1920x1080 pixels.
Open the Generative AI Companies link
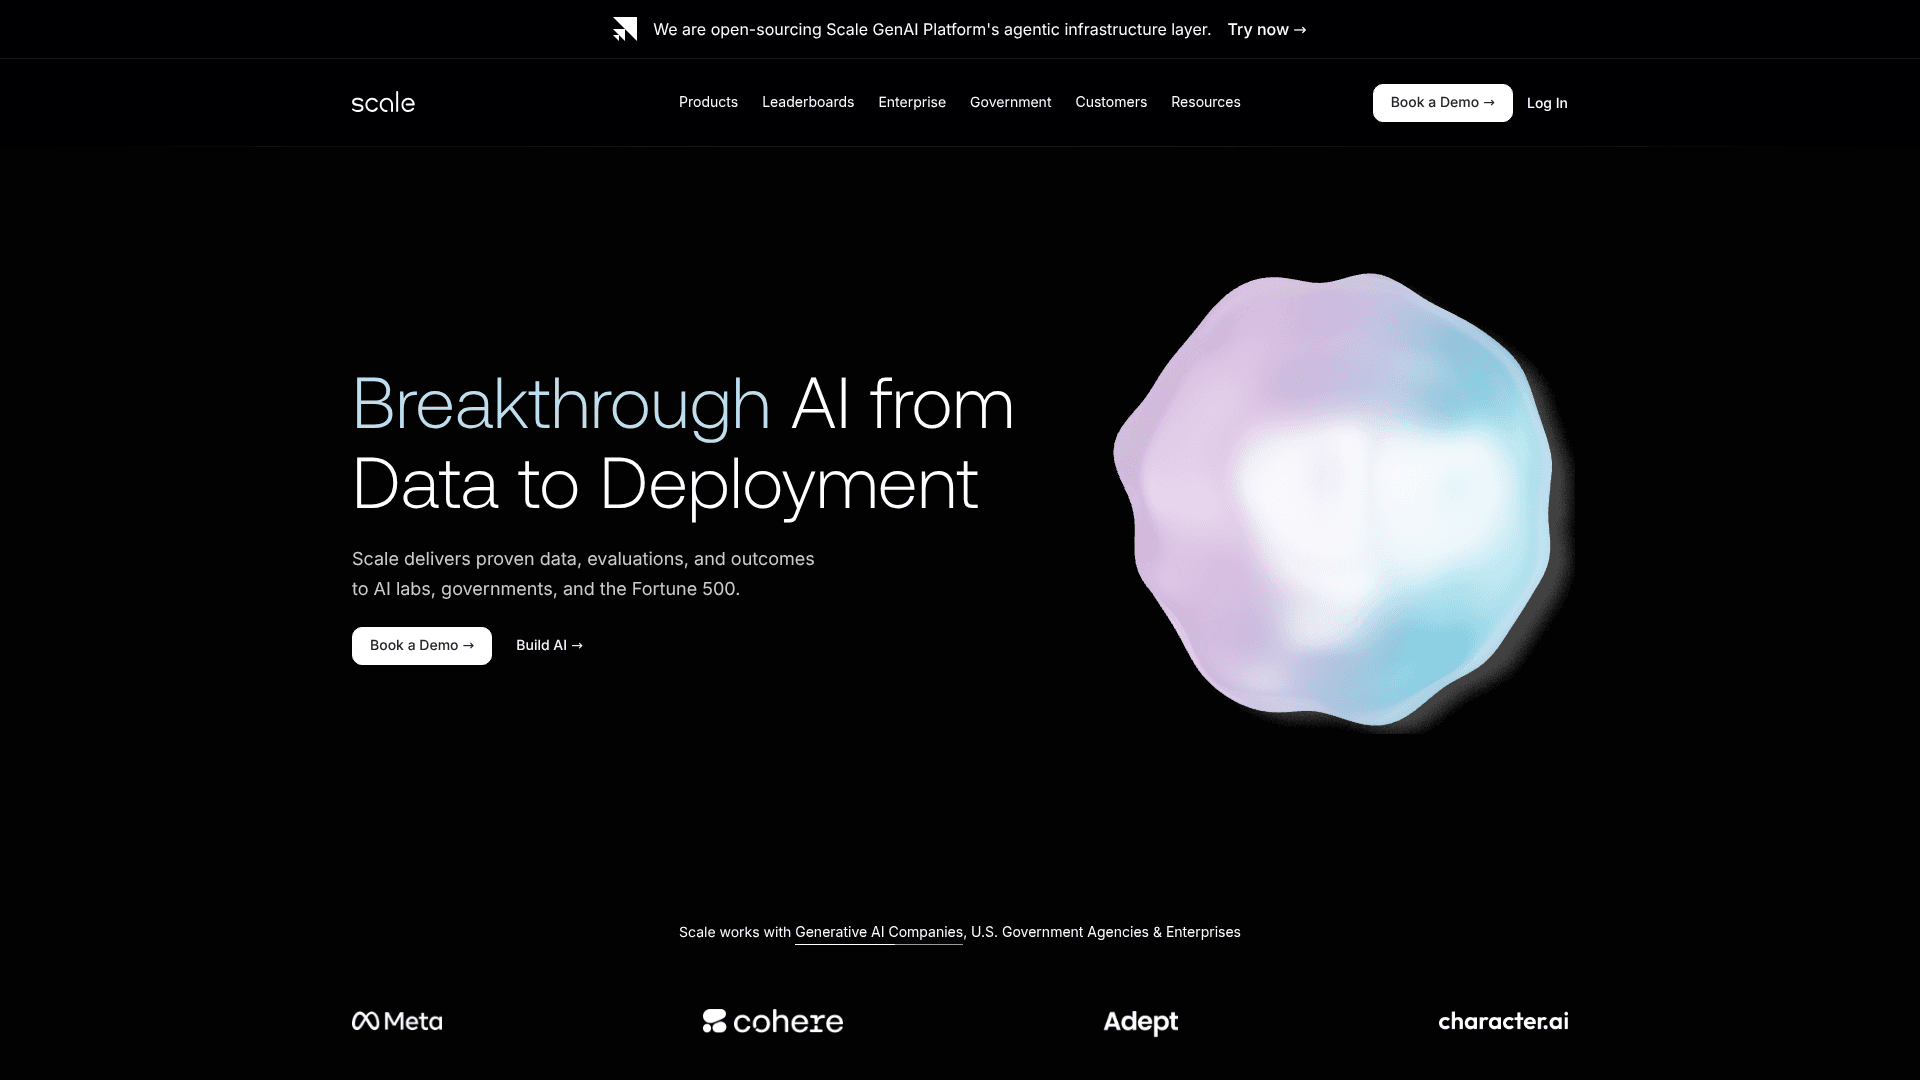point(877,931)
